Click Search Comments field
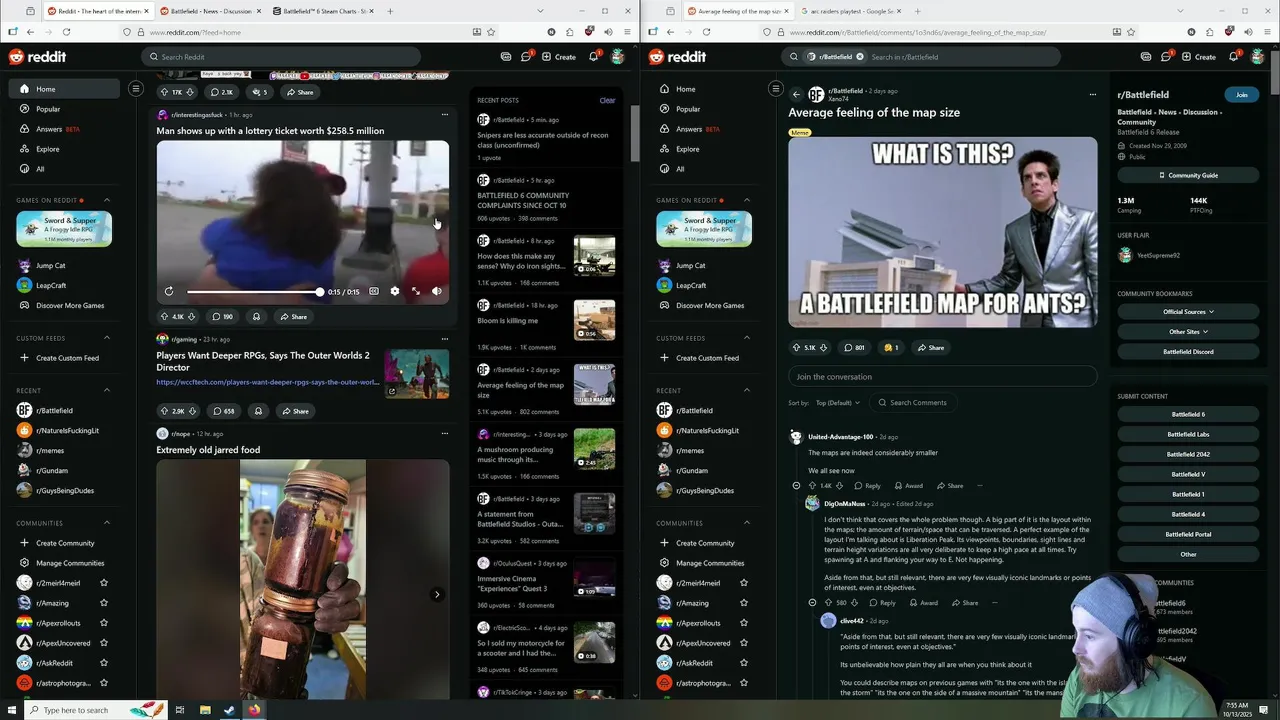 (912, 403)
